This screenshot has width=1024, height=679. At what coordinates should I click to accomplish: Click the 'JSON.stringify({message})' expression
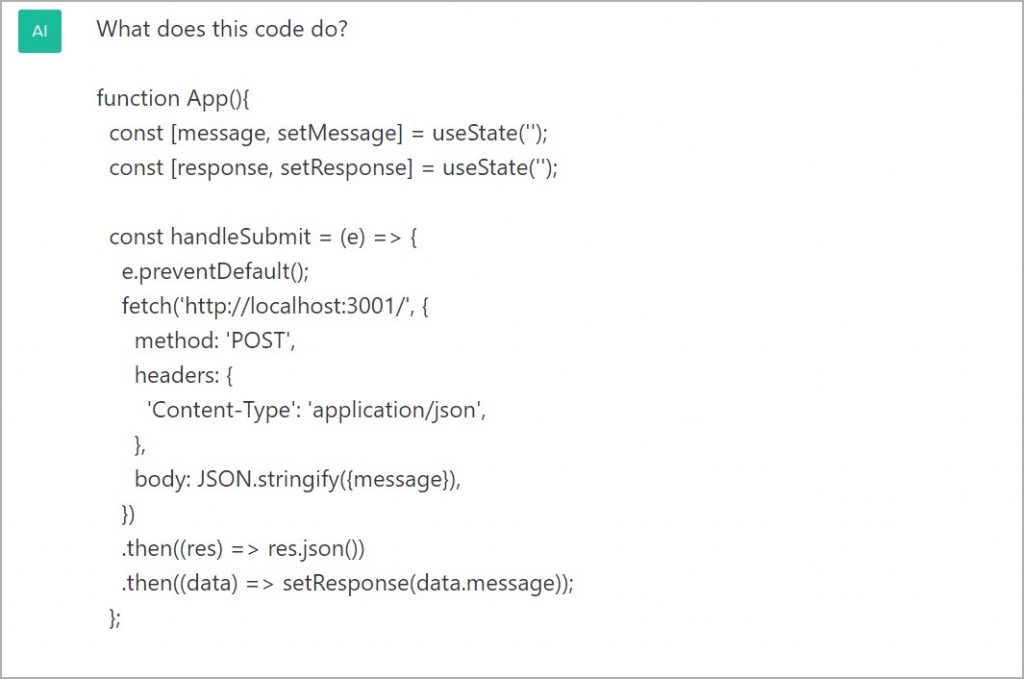pos(326,479)
